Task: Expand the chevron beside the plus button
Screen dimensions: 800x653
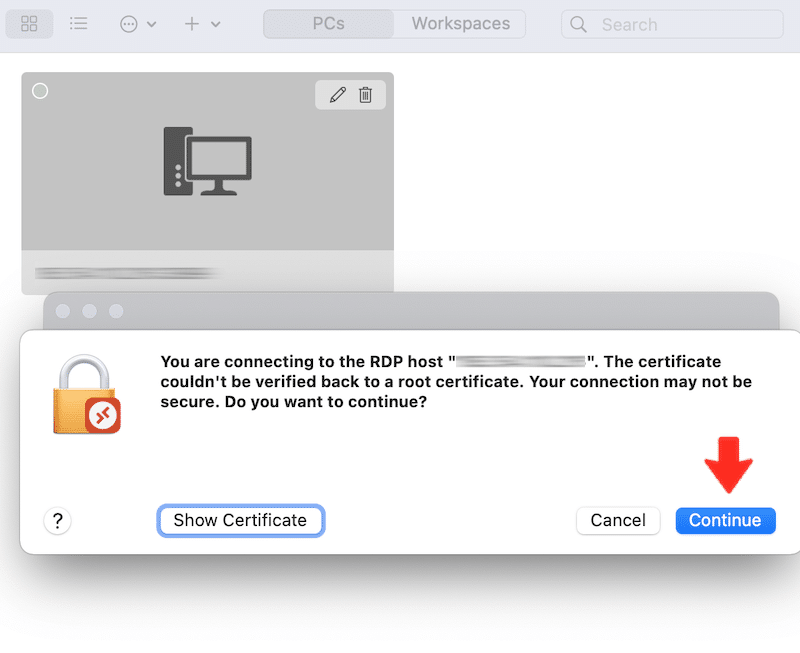Action: (216, 24)
